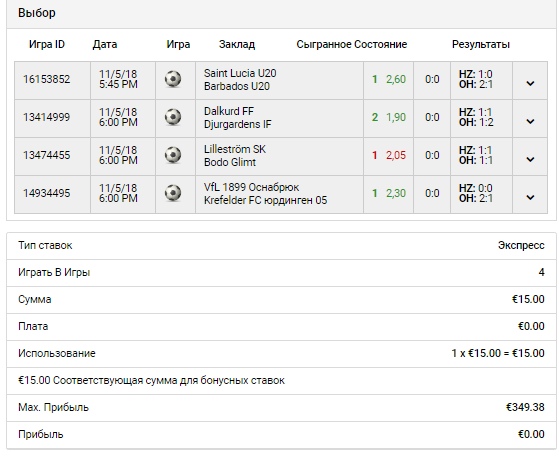Screen dimensions: 559x457
Task: Click soccer ball icon for Lilleström SK match
Action: 173,155
